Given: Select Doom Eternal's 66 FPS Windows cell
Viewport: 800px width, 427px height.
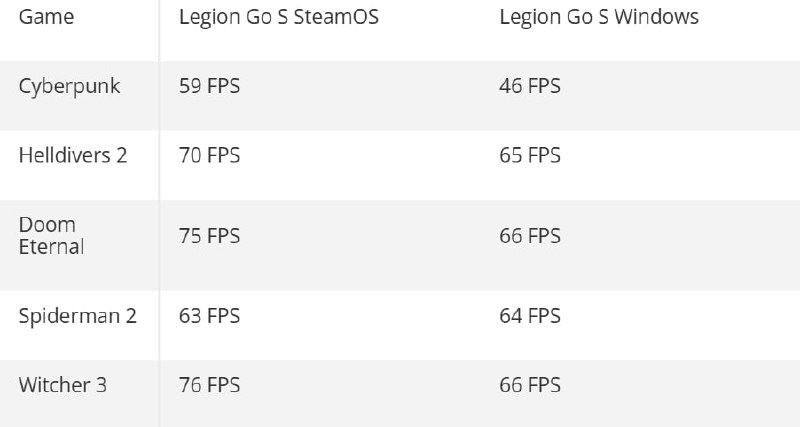Looking at the screenshot, I should pos(530,236).
